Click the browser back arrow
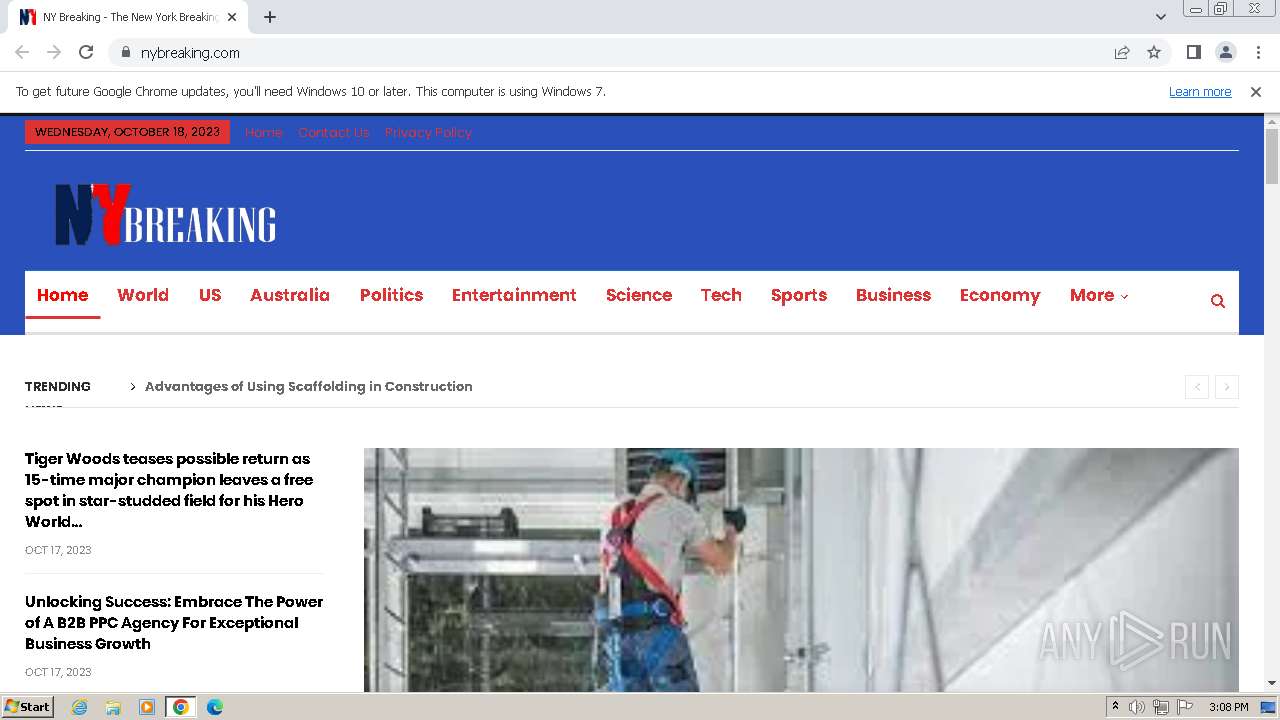 click(x=22, y=52)
